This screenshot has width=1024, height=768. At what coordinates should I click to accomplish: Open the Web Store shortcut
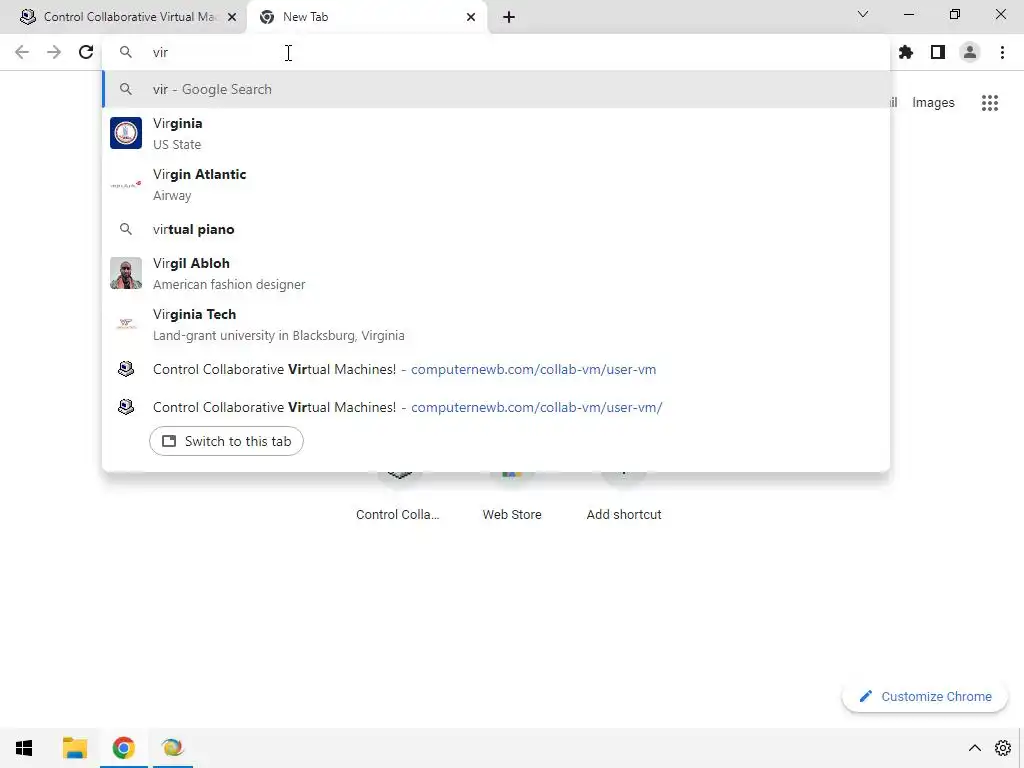coord(512,496)
